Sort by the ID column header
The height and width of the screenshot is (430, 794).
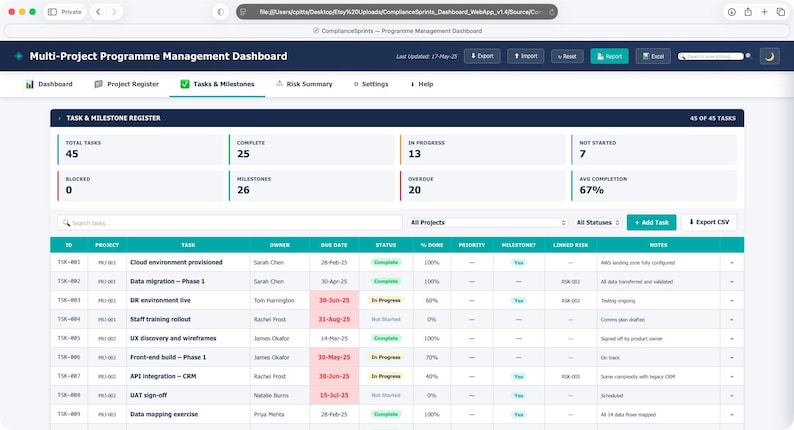coord(69,245)
